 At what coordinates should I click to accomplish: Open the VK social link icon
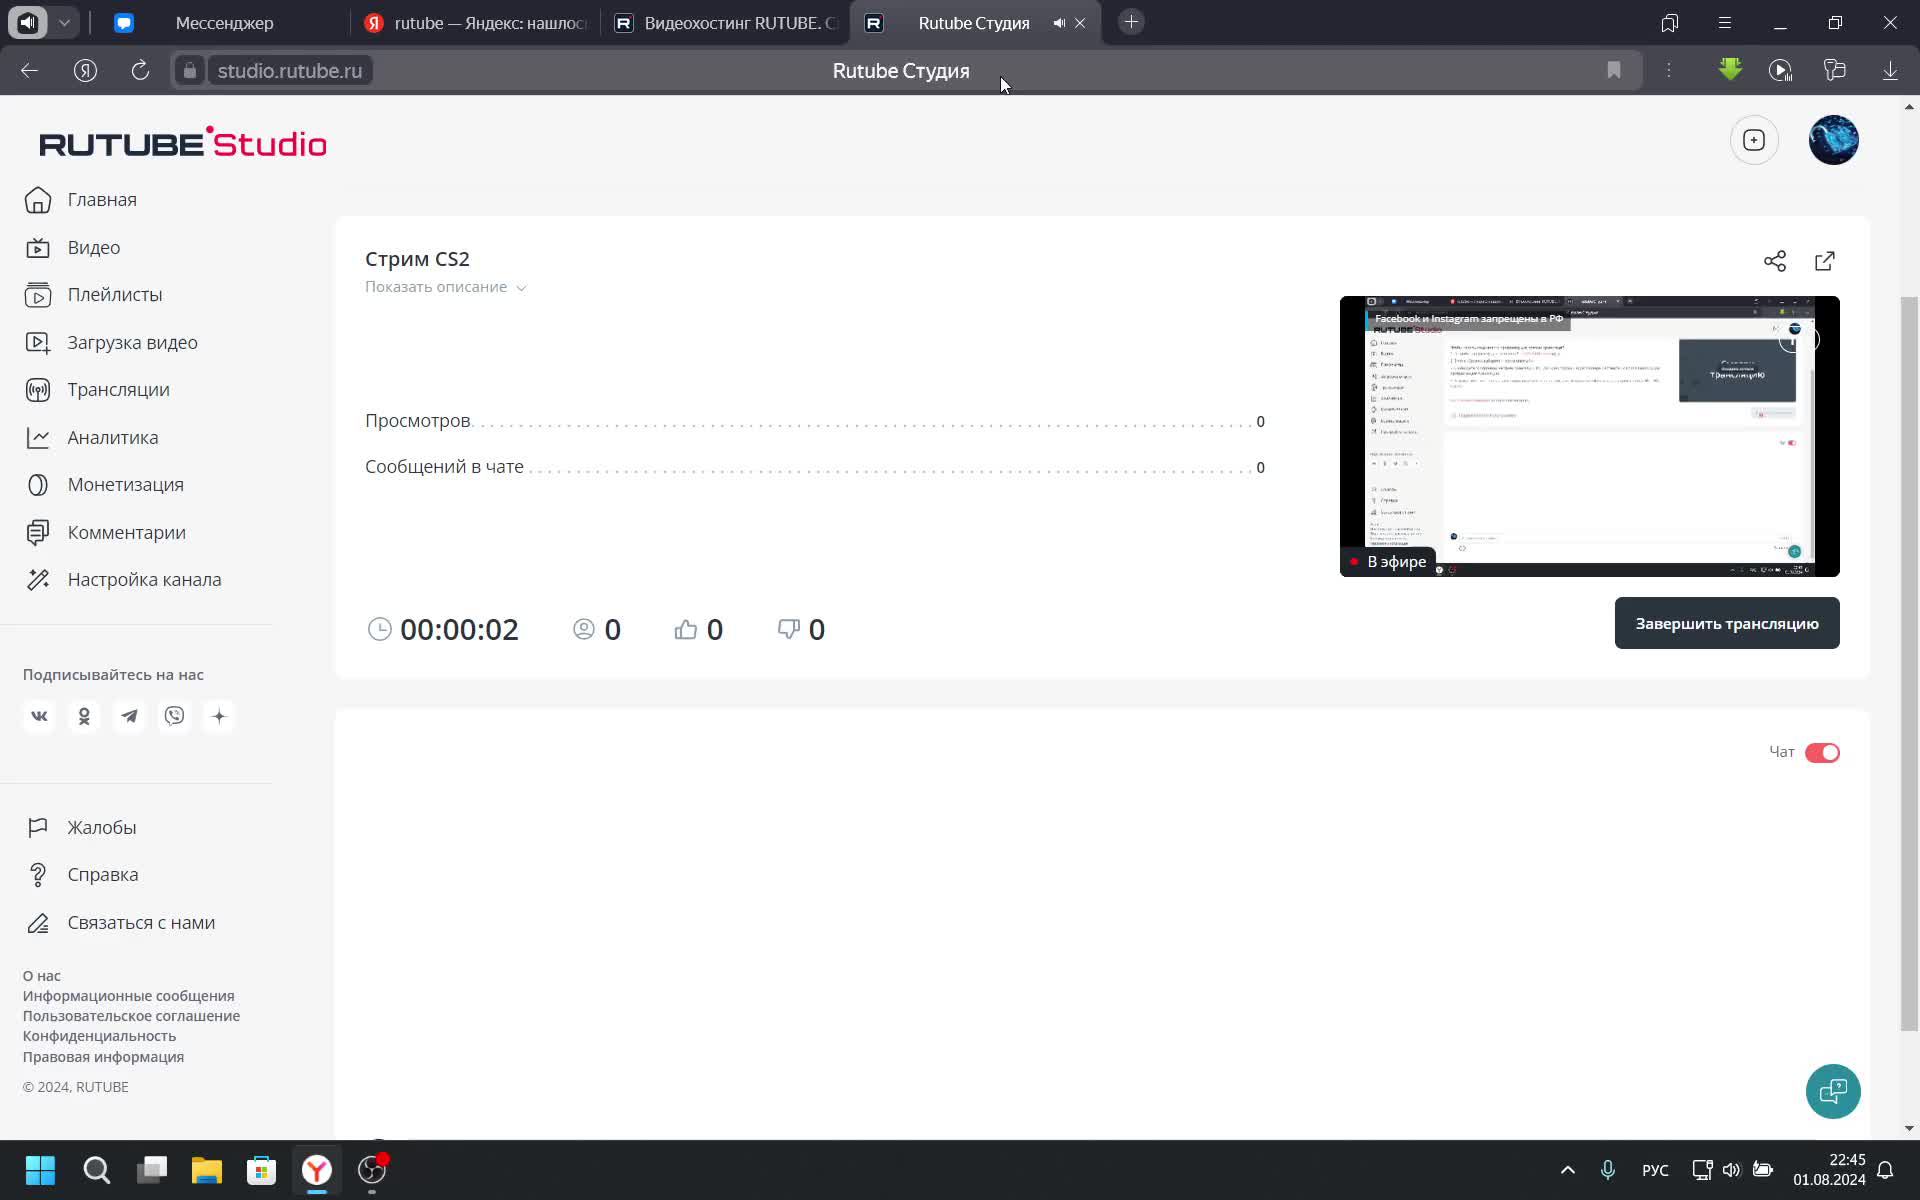point(39,716)
